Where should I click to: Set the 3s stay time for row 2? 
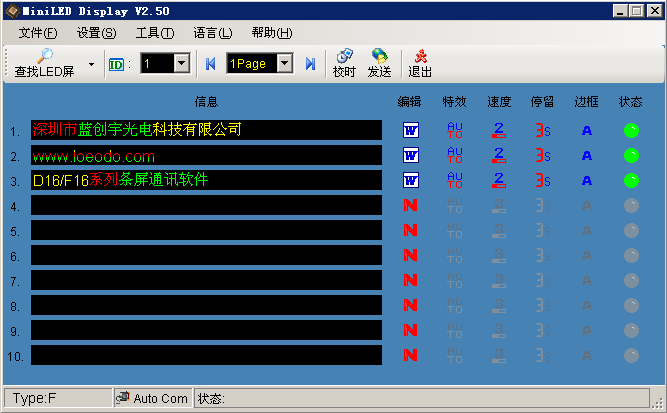click(543, 155)
